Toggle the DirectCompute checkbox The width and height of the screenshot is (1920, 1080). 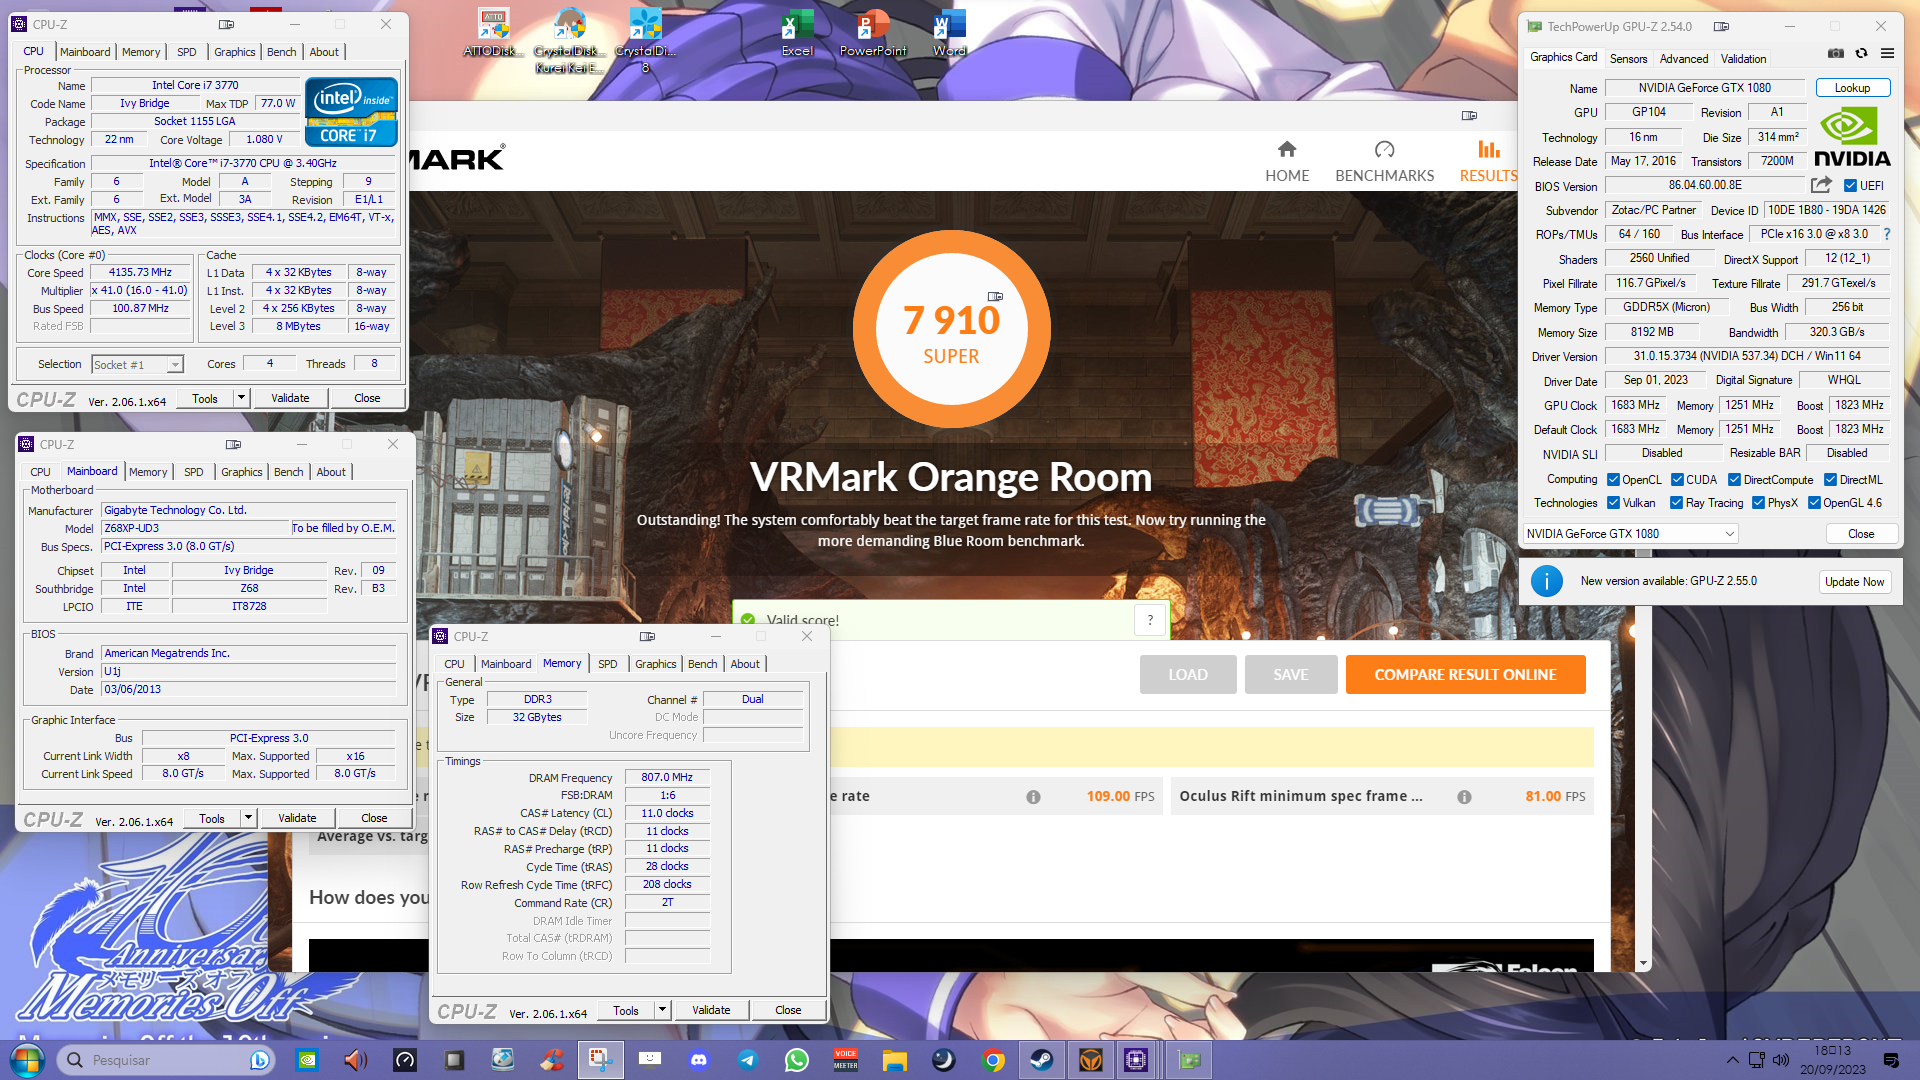[x=1734, y=480]
